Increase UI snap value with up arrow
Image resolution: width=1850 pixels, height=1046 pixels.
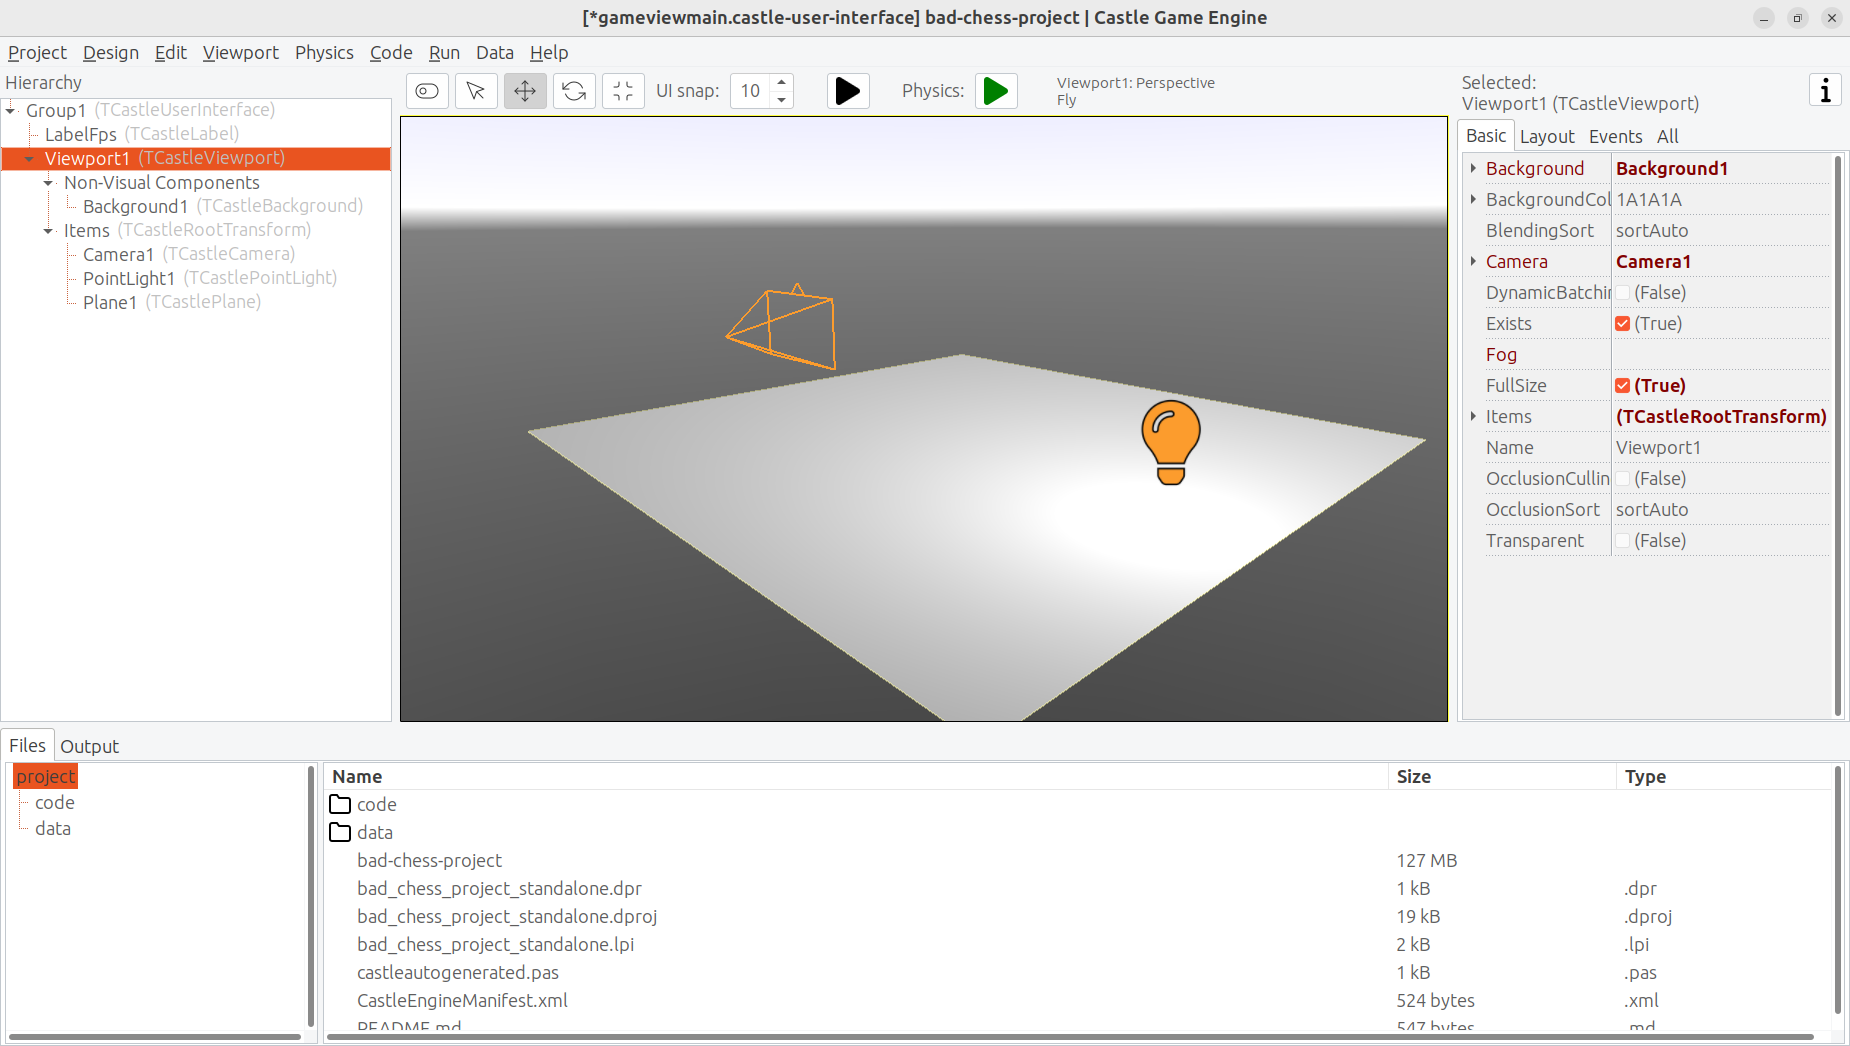(781, 83)
